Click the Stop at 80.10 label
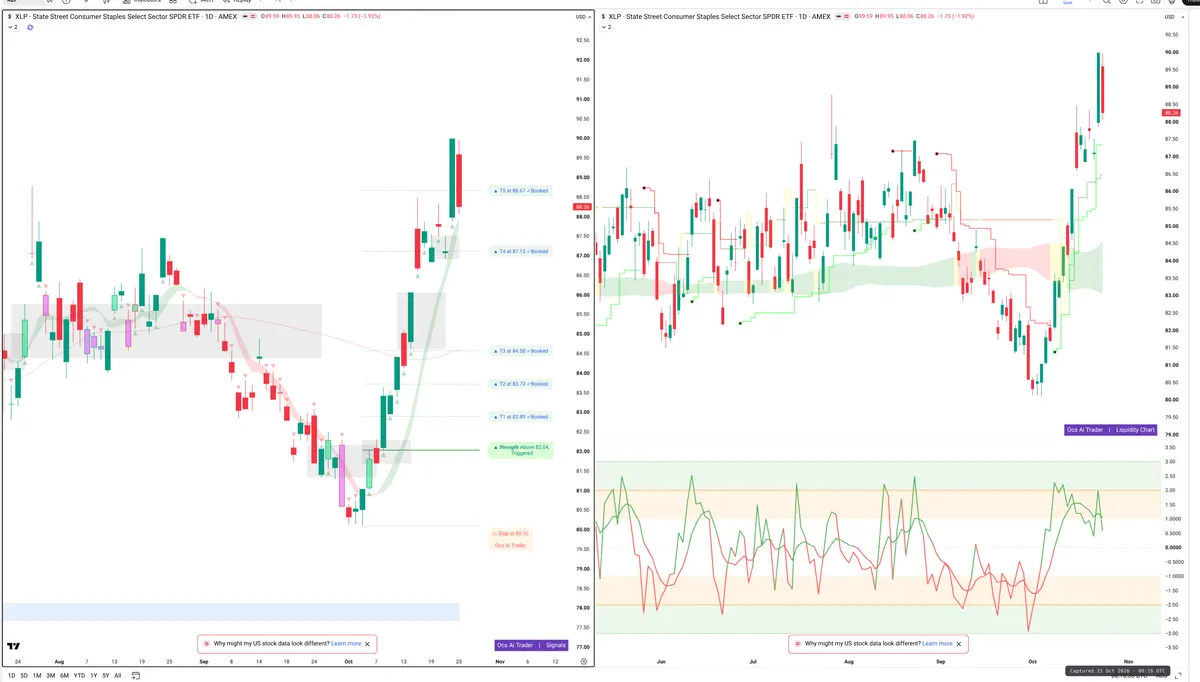 [x=510, y=533]
